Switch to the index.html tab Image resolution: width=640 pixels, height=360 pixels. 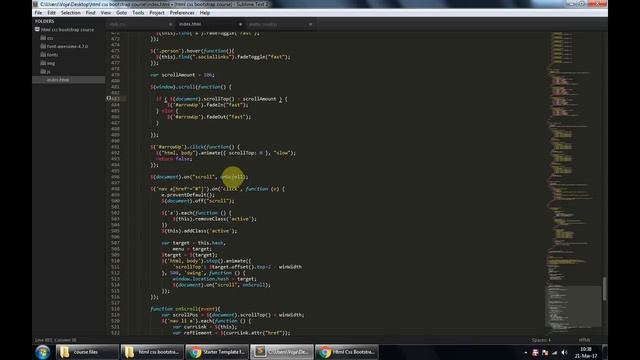tap(208, 24)
